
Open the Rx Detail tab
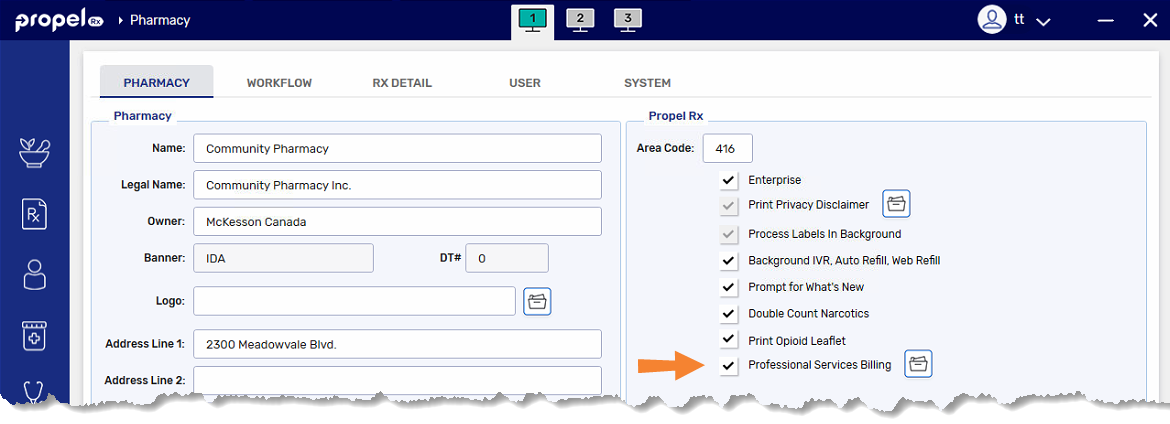402,83
